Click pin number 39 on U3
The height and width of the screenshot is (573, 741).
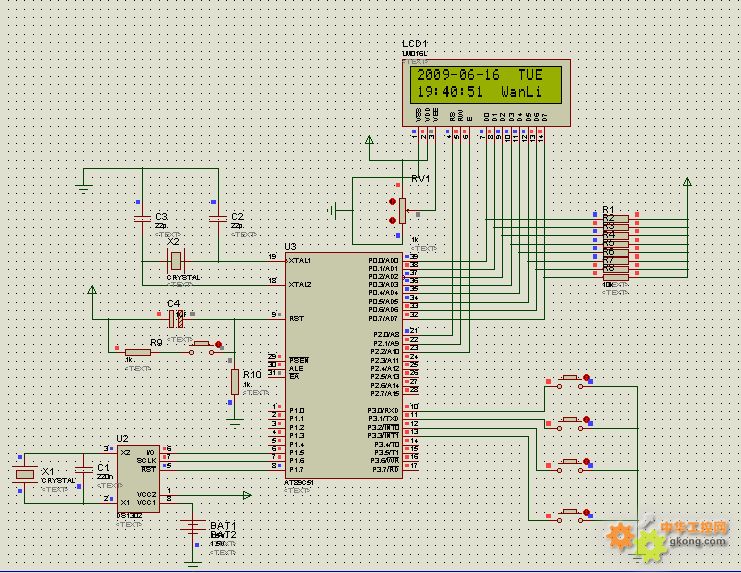pyautogui.click(x=414, y=257)
